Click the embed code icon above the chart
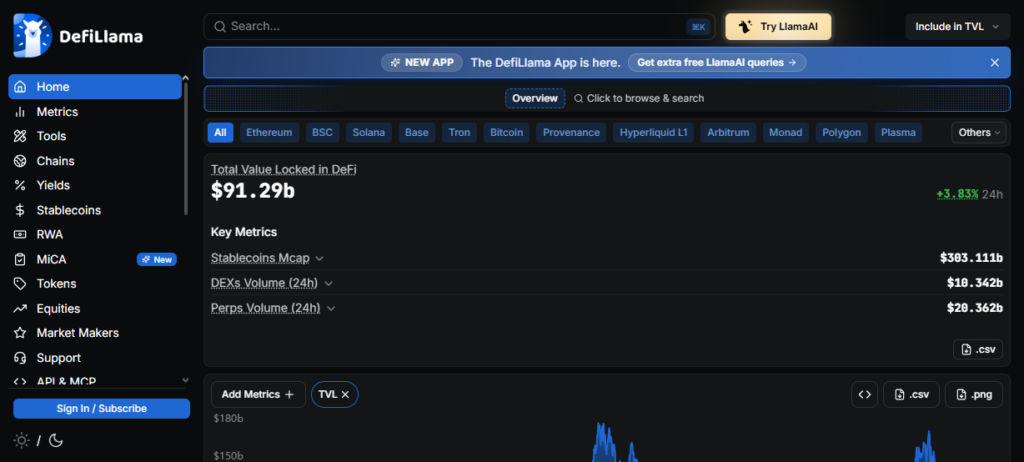Viewport: 1024px width, 462px height. [865, 395]
